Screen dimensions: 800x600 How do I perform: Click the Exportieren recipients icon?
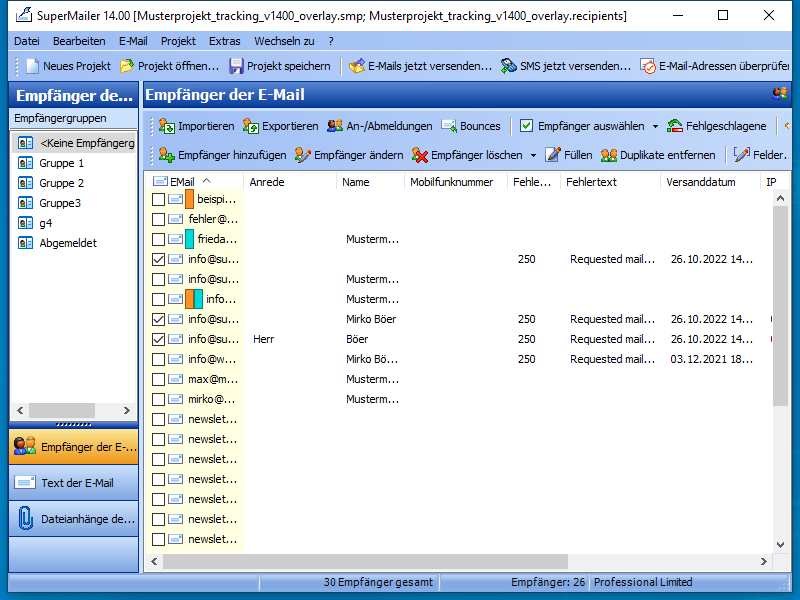point(280,126)
